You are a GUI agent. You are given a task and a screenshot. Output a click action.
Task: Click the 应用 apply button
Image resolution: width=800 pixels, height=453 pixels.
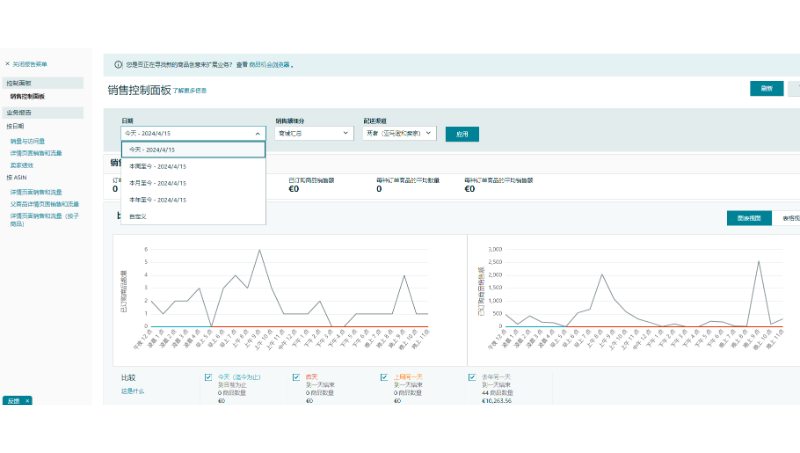pos(462,134)
